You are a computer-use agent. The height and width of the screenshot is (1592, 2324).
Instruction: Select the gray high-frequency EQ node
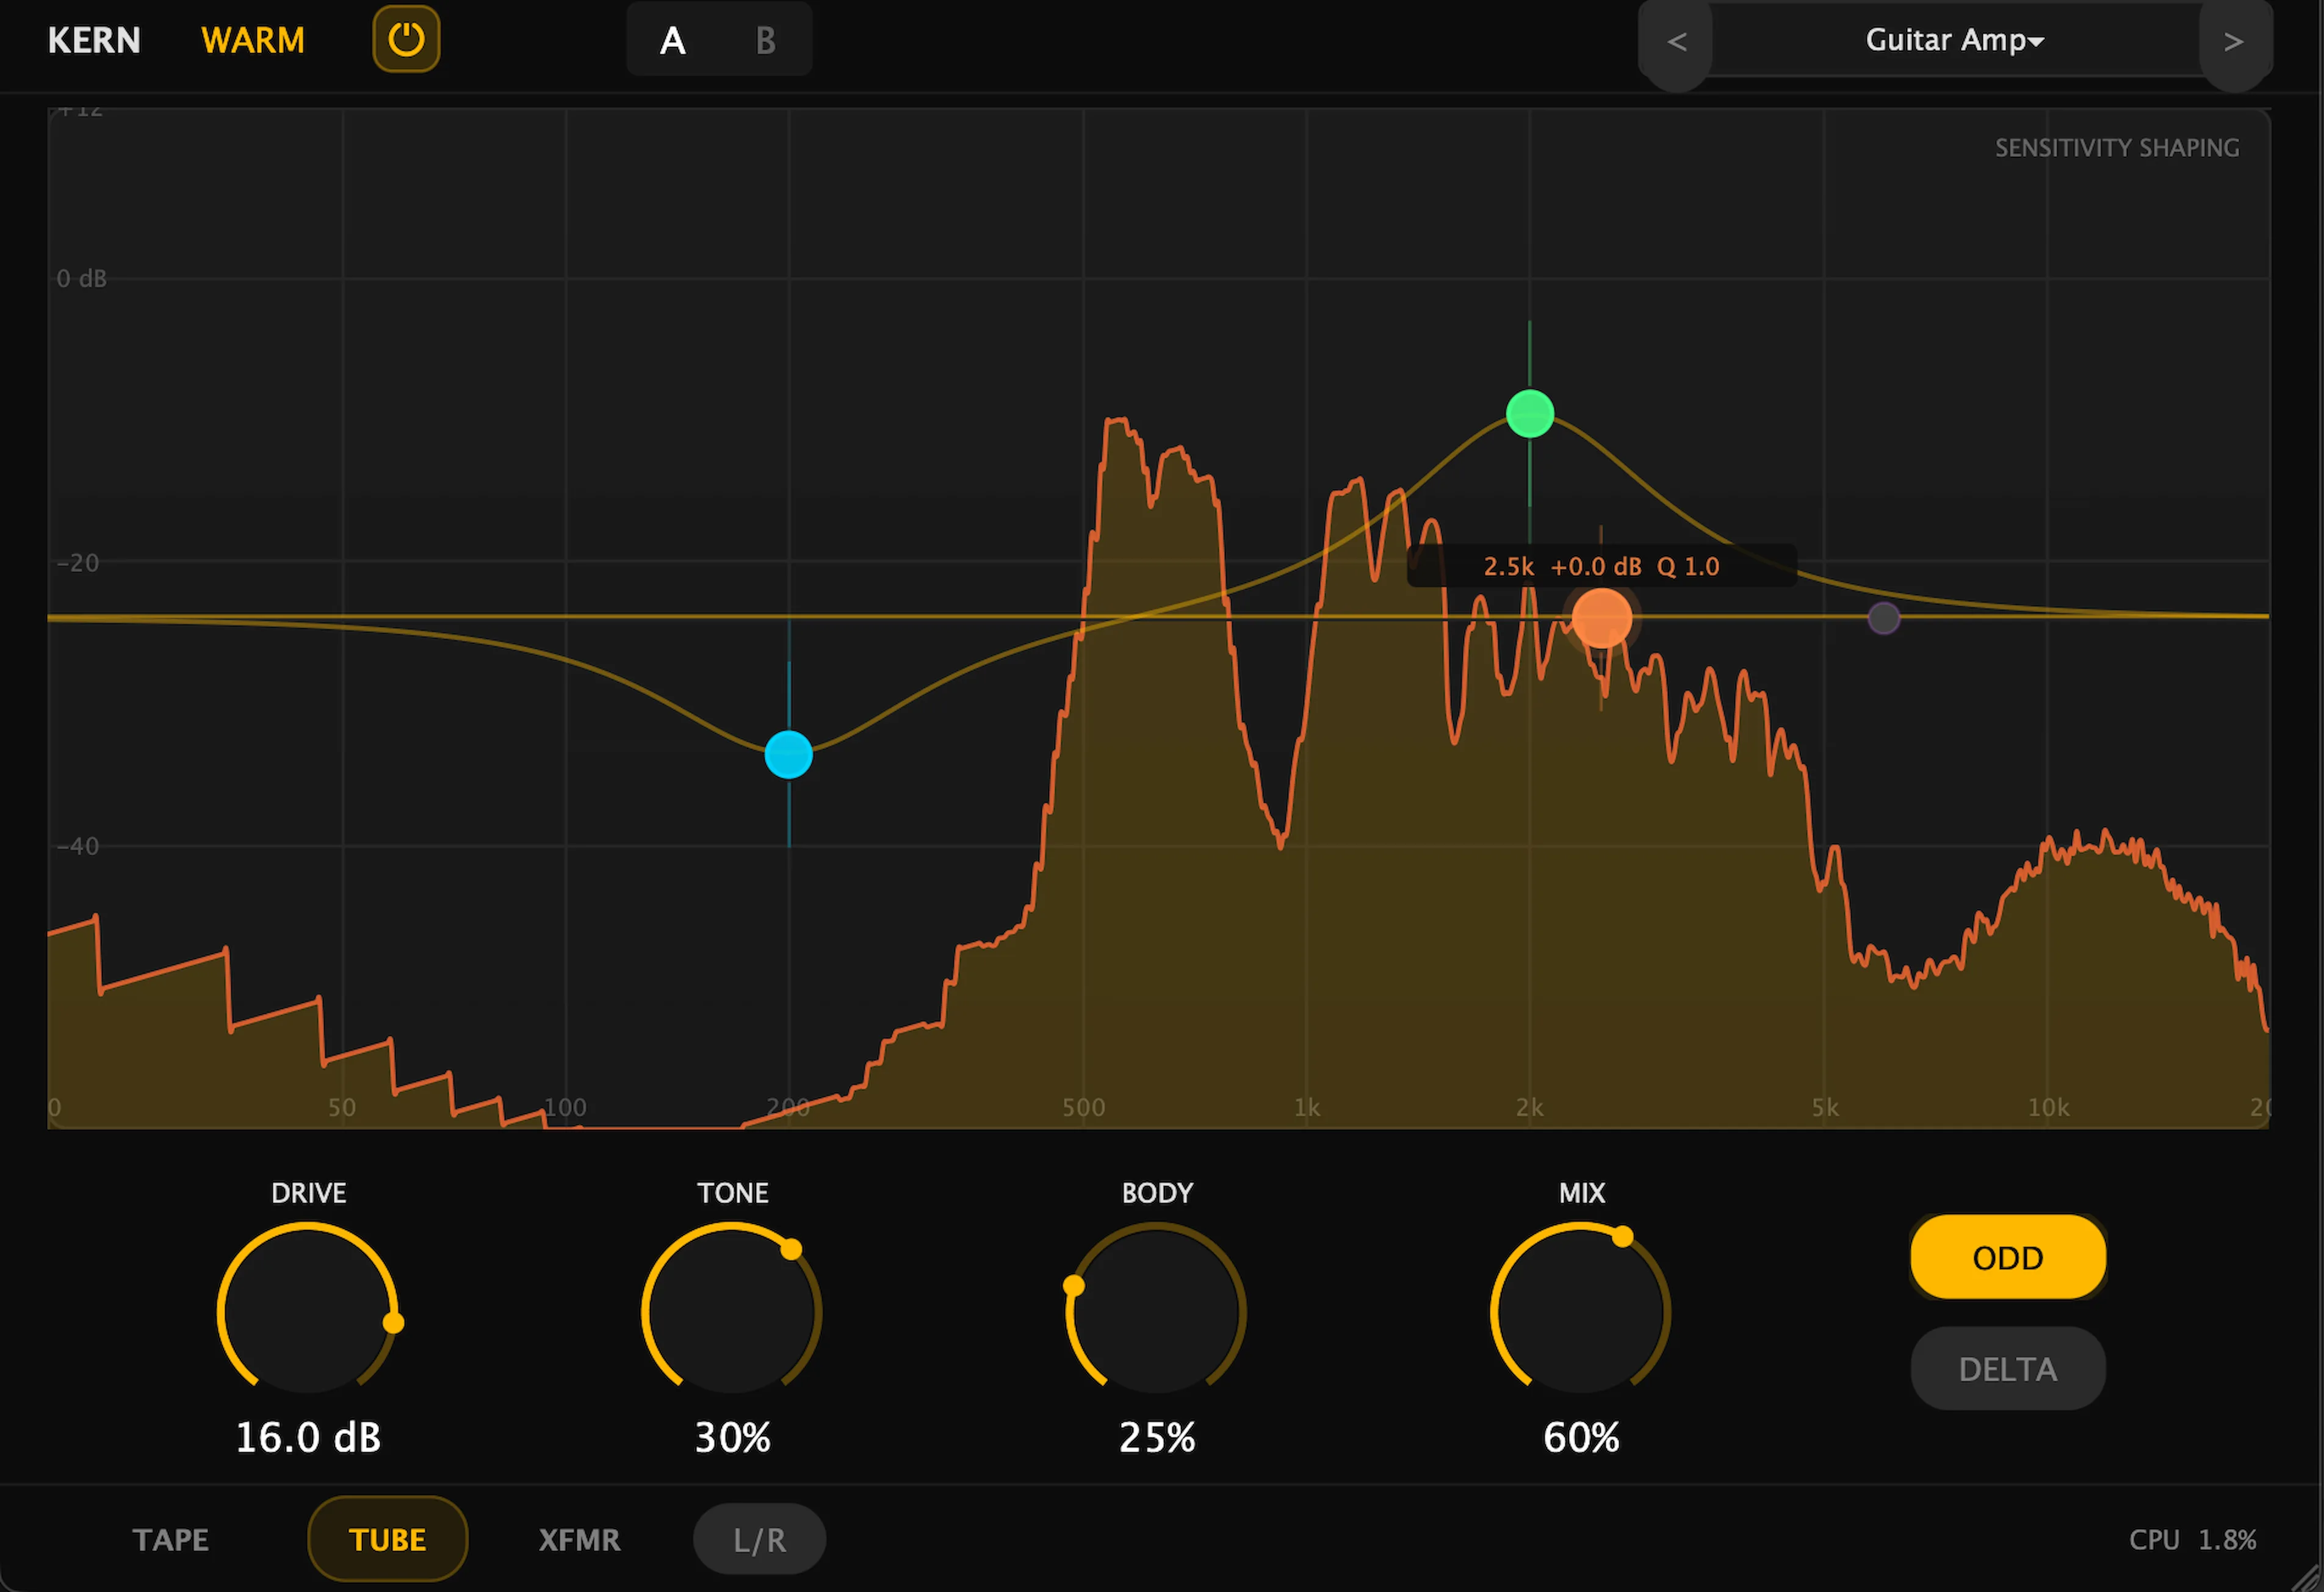click(x=1884, y=618)
